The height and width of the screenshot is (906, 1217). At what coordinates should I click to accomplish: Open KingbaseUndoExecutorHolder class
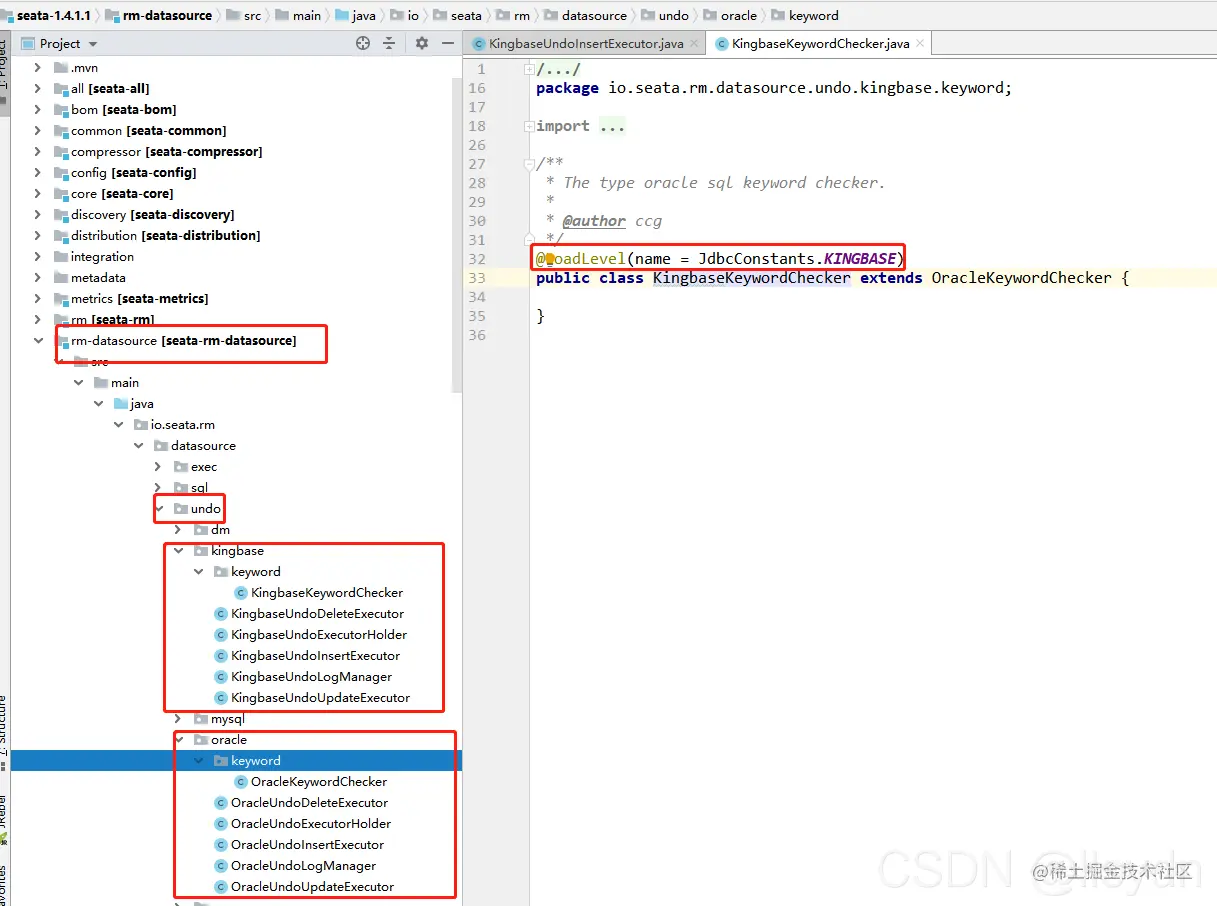[x=319, y=635]
